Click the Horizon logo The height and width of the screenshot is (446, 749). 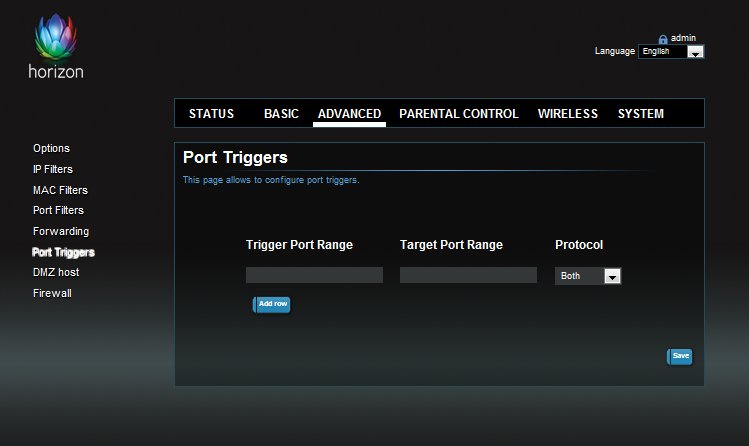point(56,46)
